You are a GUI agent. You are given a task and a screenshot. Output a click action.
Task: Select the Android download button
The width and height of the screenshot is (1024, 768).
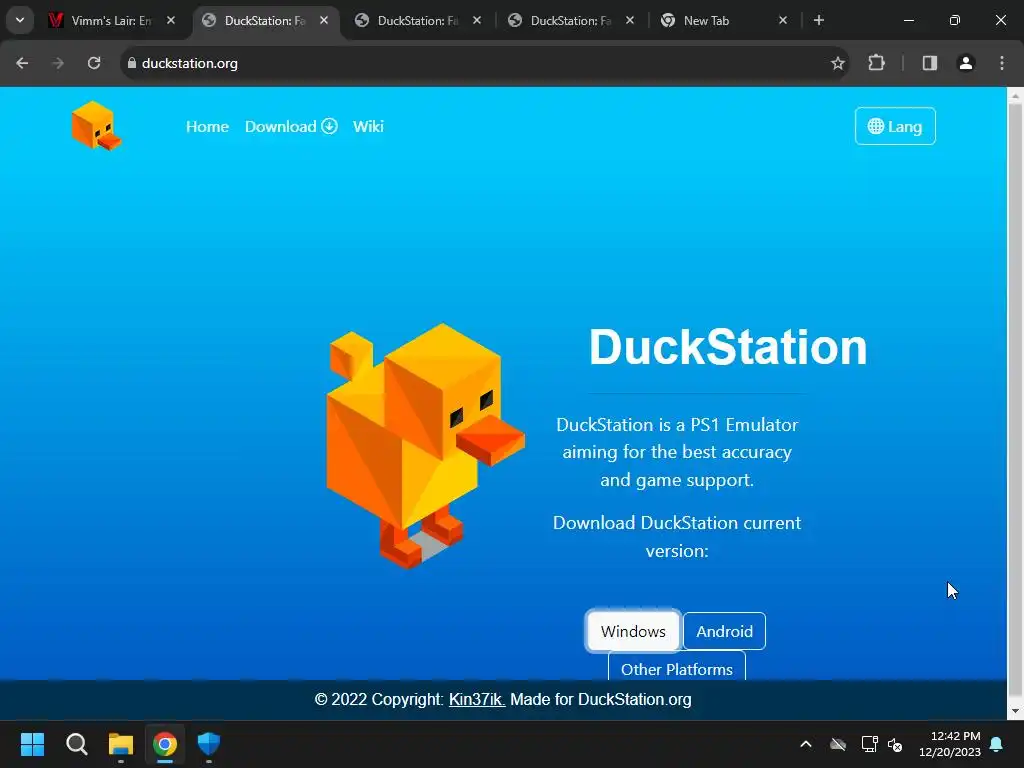(x=724, y=631)
